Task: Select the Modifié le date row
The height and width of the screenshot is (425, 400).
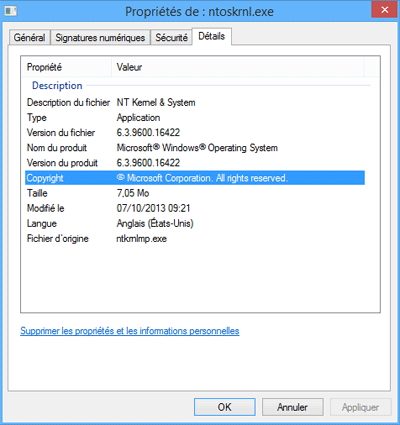Action: [x=195, y=208]
